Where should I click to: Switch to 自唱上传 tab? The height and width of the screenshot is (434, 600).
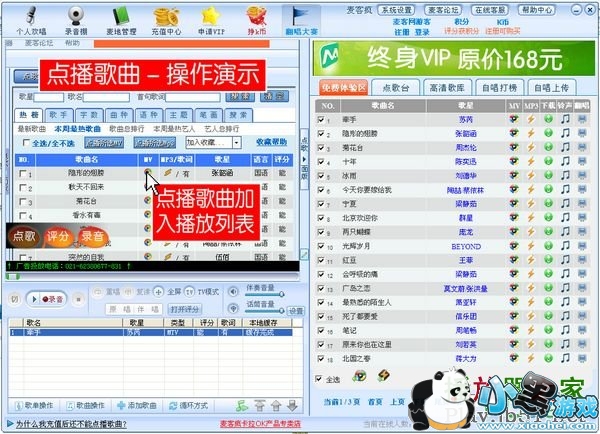[x=551, y=88]
